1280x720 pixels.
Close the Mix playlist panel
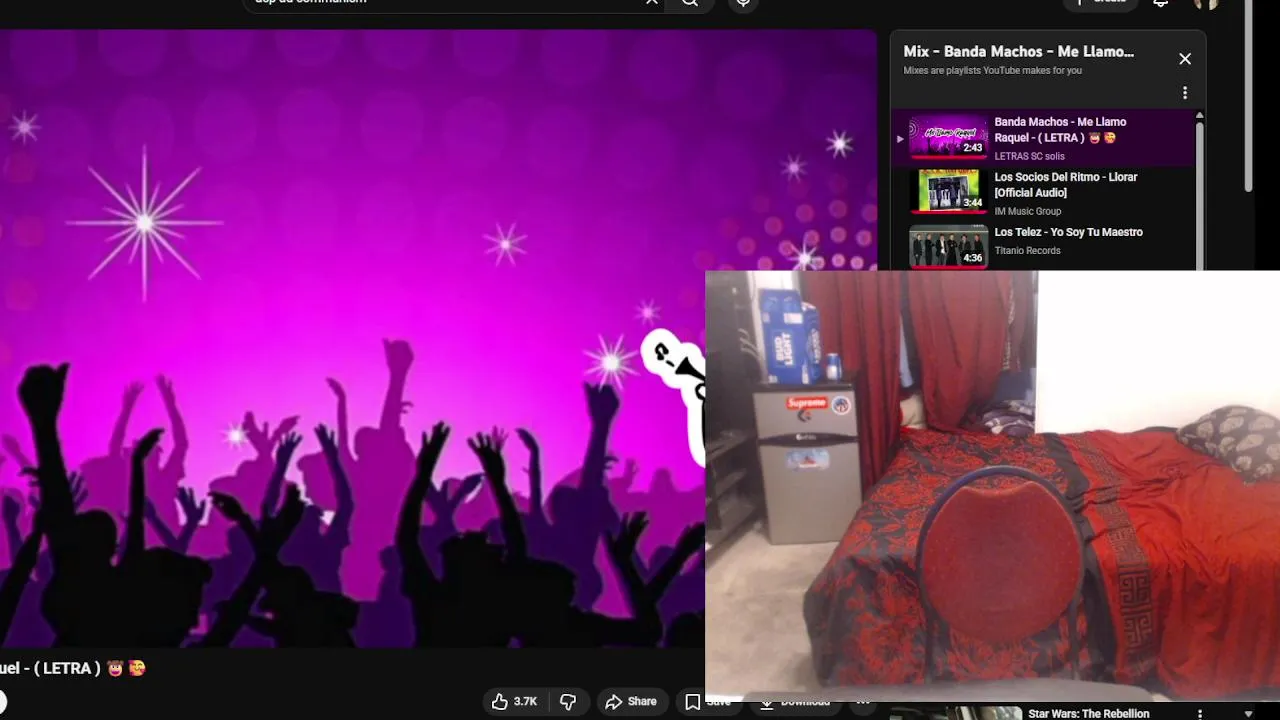pyautogui.click(x=1185, y=59)
